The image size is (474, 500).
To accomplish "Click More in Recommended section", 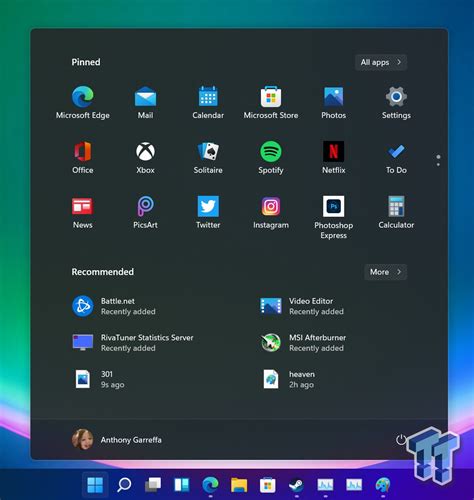I will coord(385,272).
